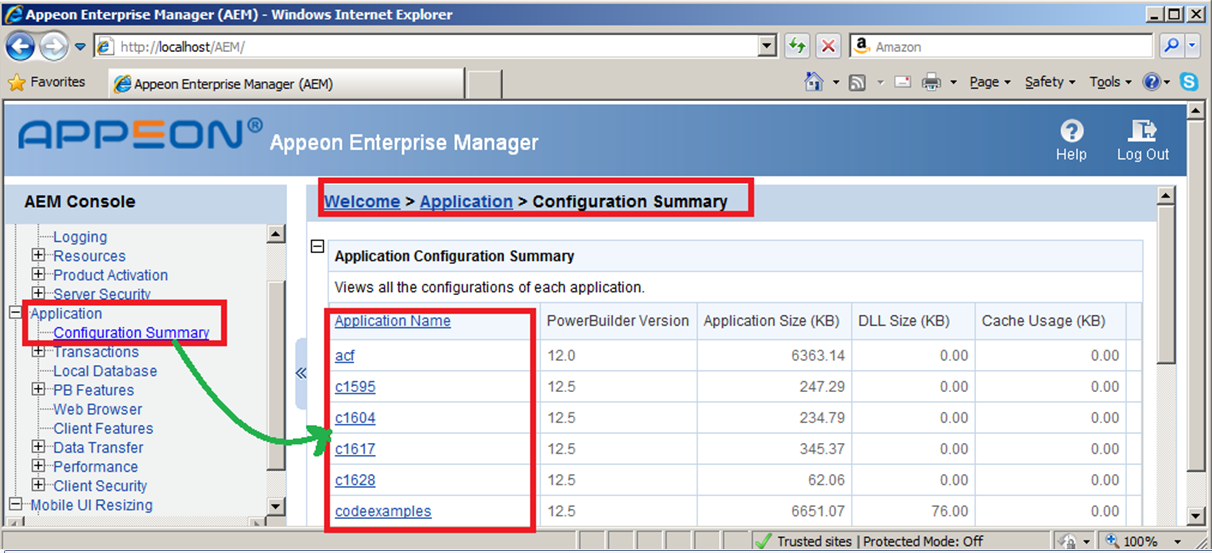
Task: Open the c1628 application link
Action: (x=355, y=480)
